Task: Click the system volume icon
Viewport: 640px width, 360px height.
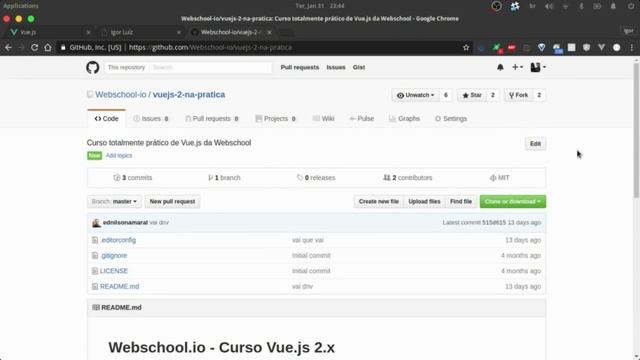Action: [x=549, y=6]
